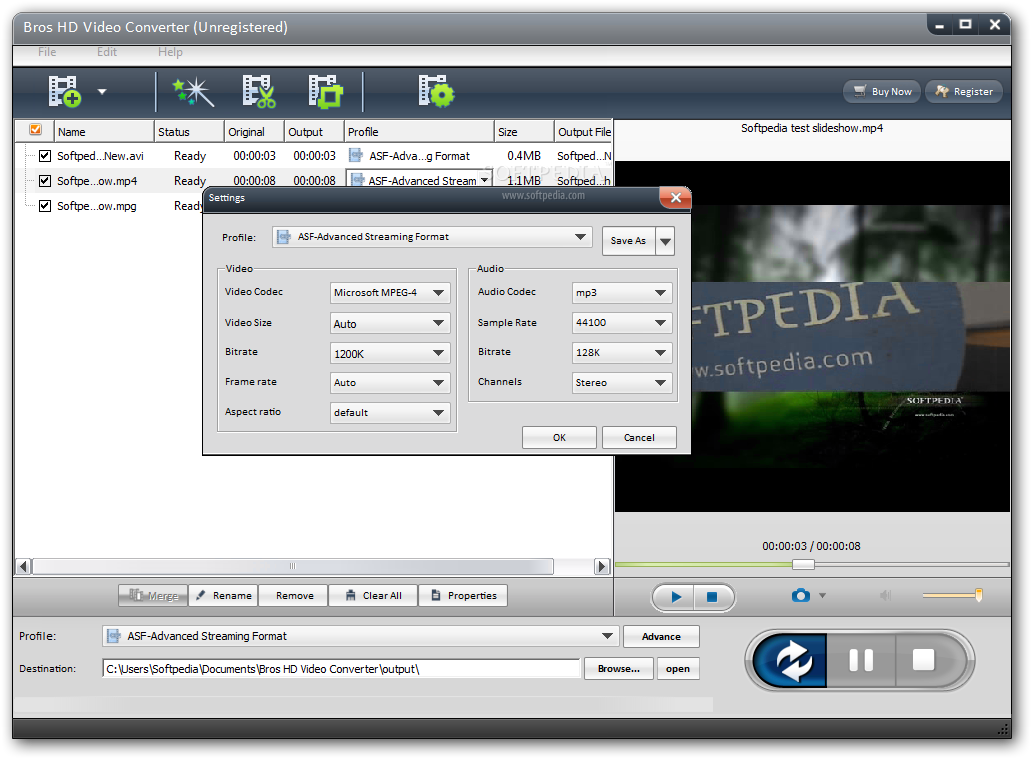Click the Buy Now button
This screenshot has width=1032, height=759.
(883, 92)
